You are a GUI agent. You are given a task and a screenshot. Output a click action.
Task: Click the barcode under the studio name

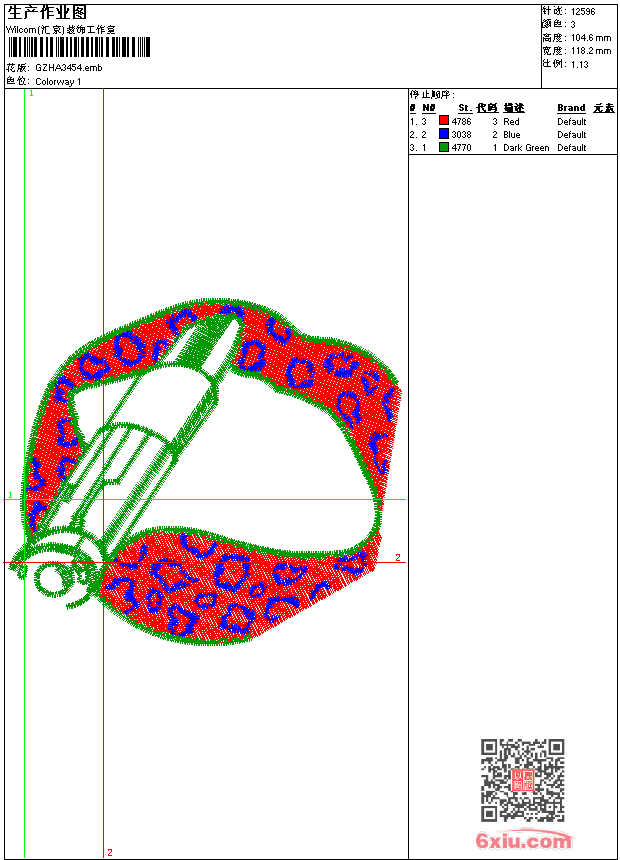(x=78, y=47)
